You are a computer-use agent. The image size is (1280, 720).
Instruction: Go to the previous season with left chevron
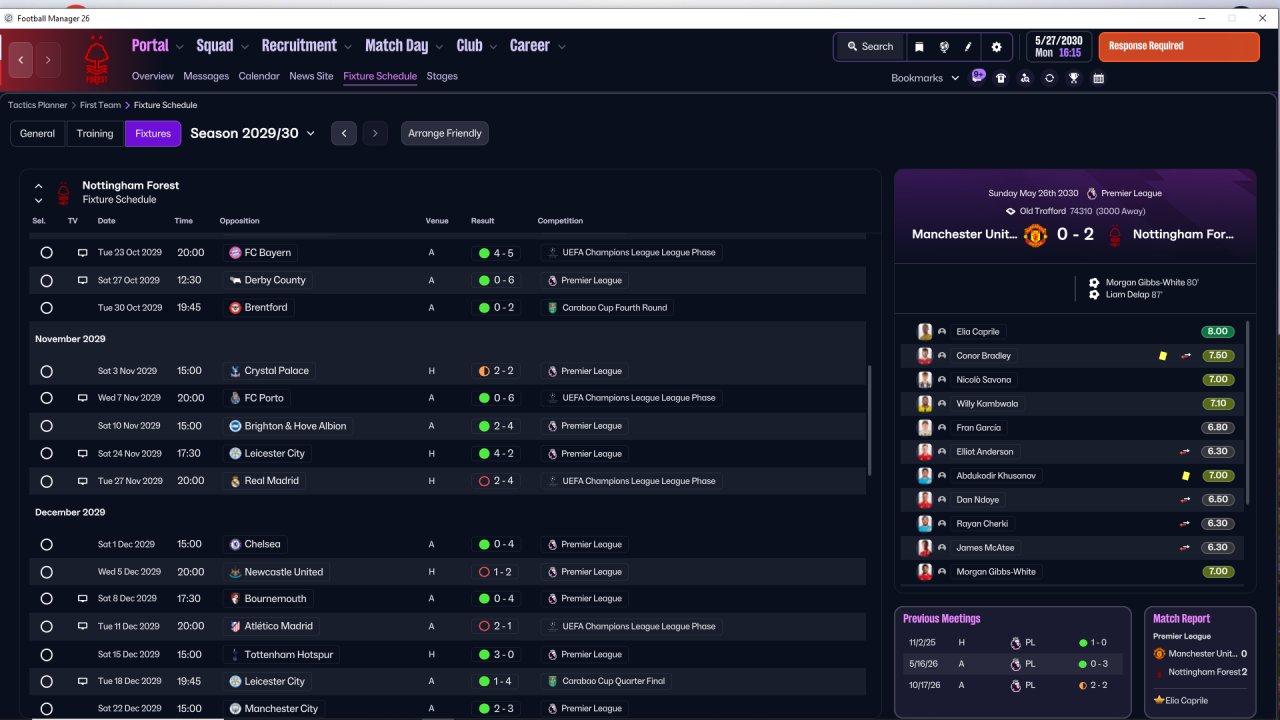click(344, 134)
